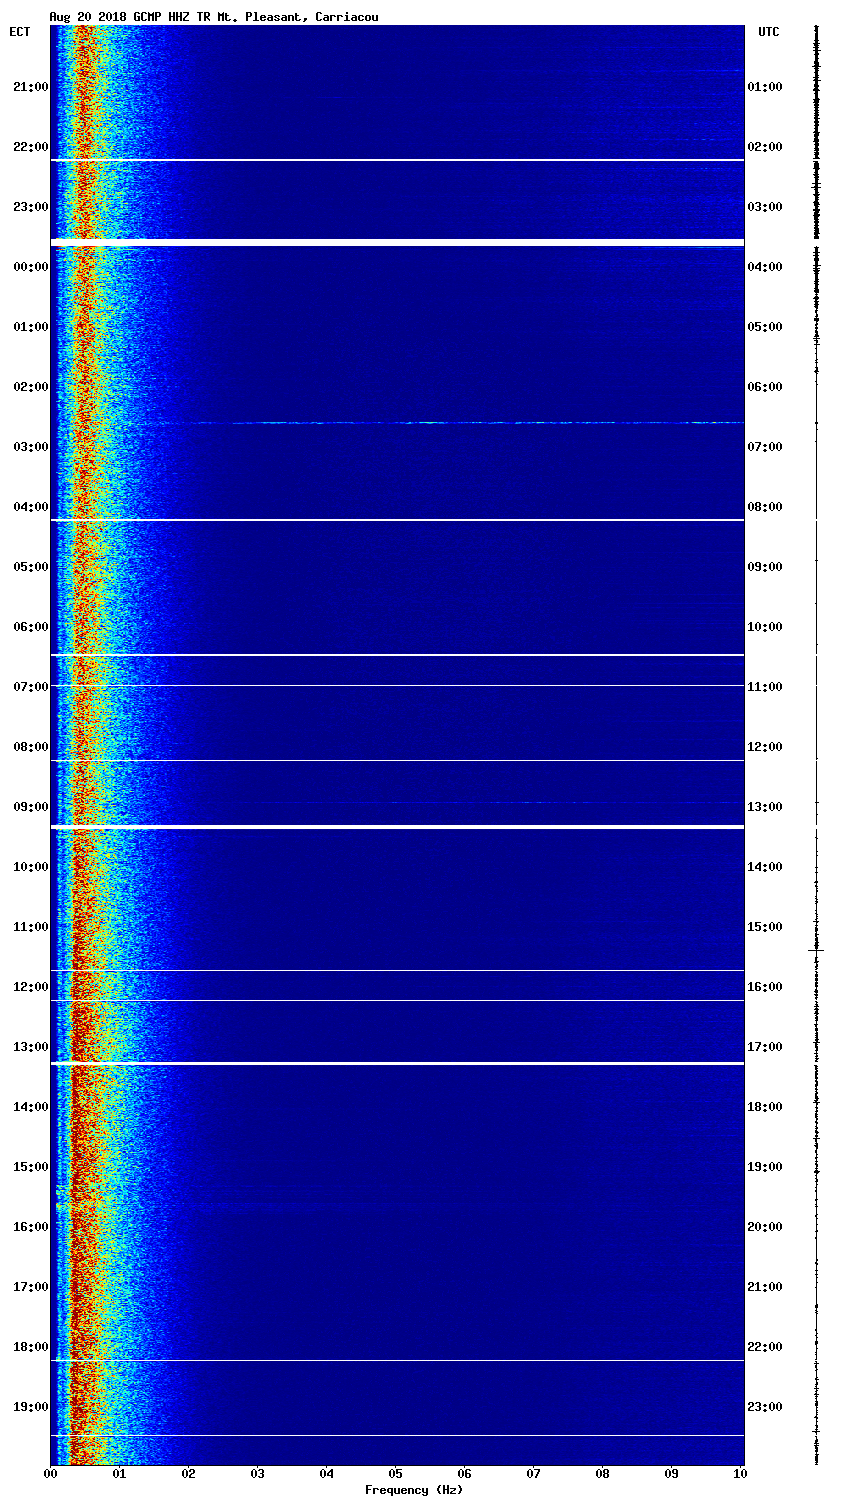852x1500 pixels.
Task: Pick the 20:00 label on the UTC axis
Action: (x=765, y=1227)
